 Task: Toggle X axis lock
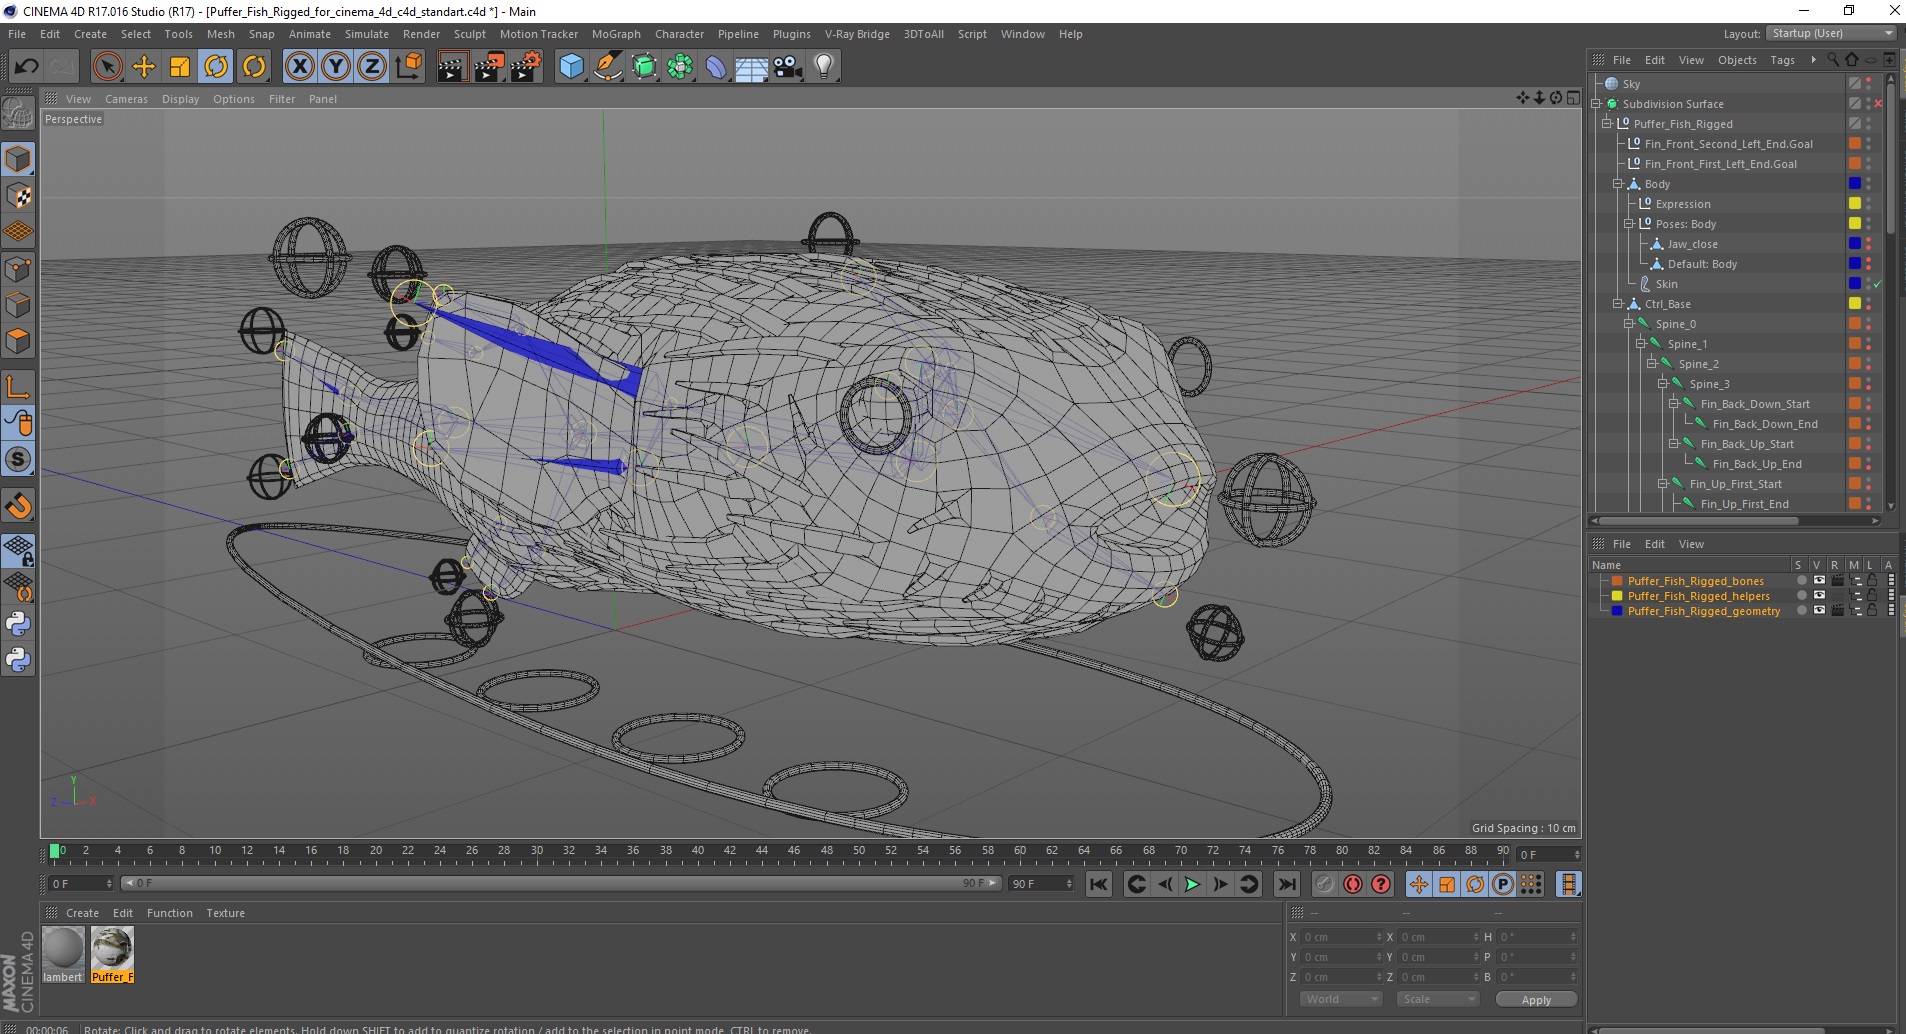(299, 67)
